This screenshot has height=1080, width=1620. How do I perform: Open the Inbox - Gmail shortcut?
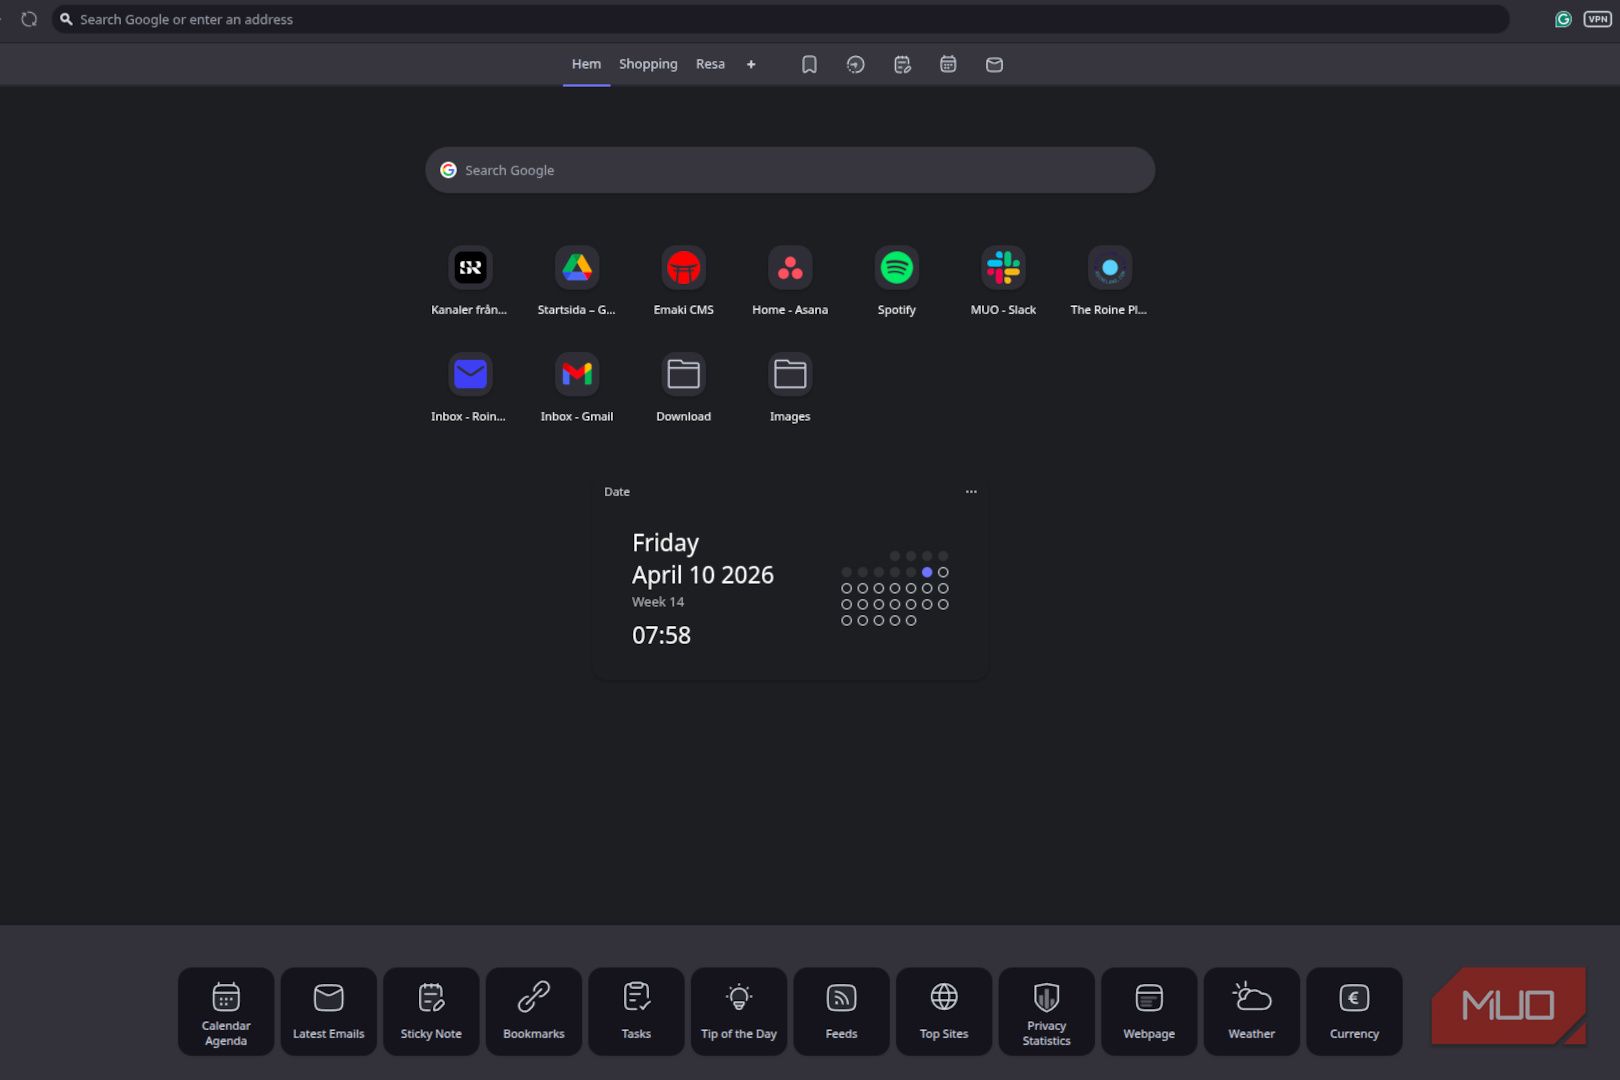pyautogui.click(x=577, y=388)
